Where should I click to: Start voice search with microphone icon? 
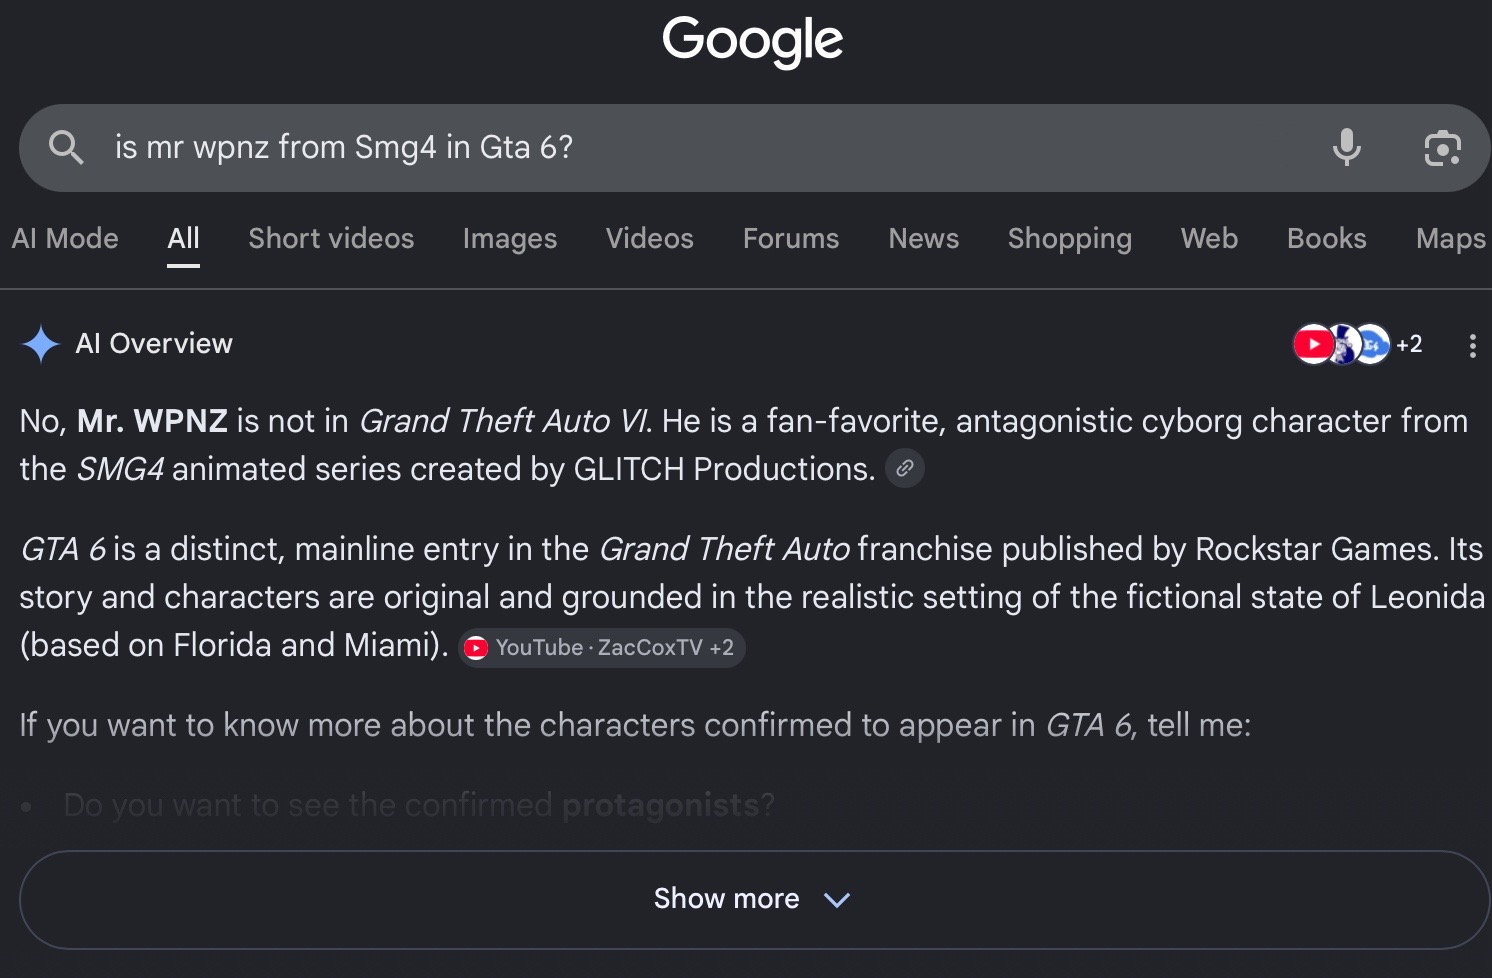(x=1347, y=147)
